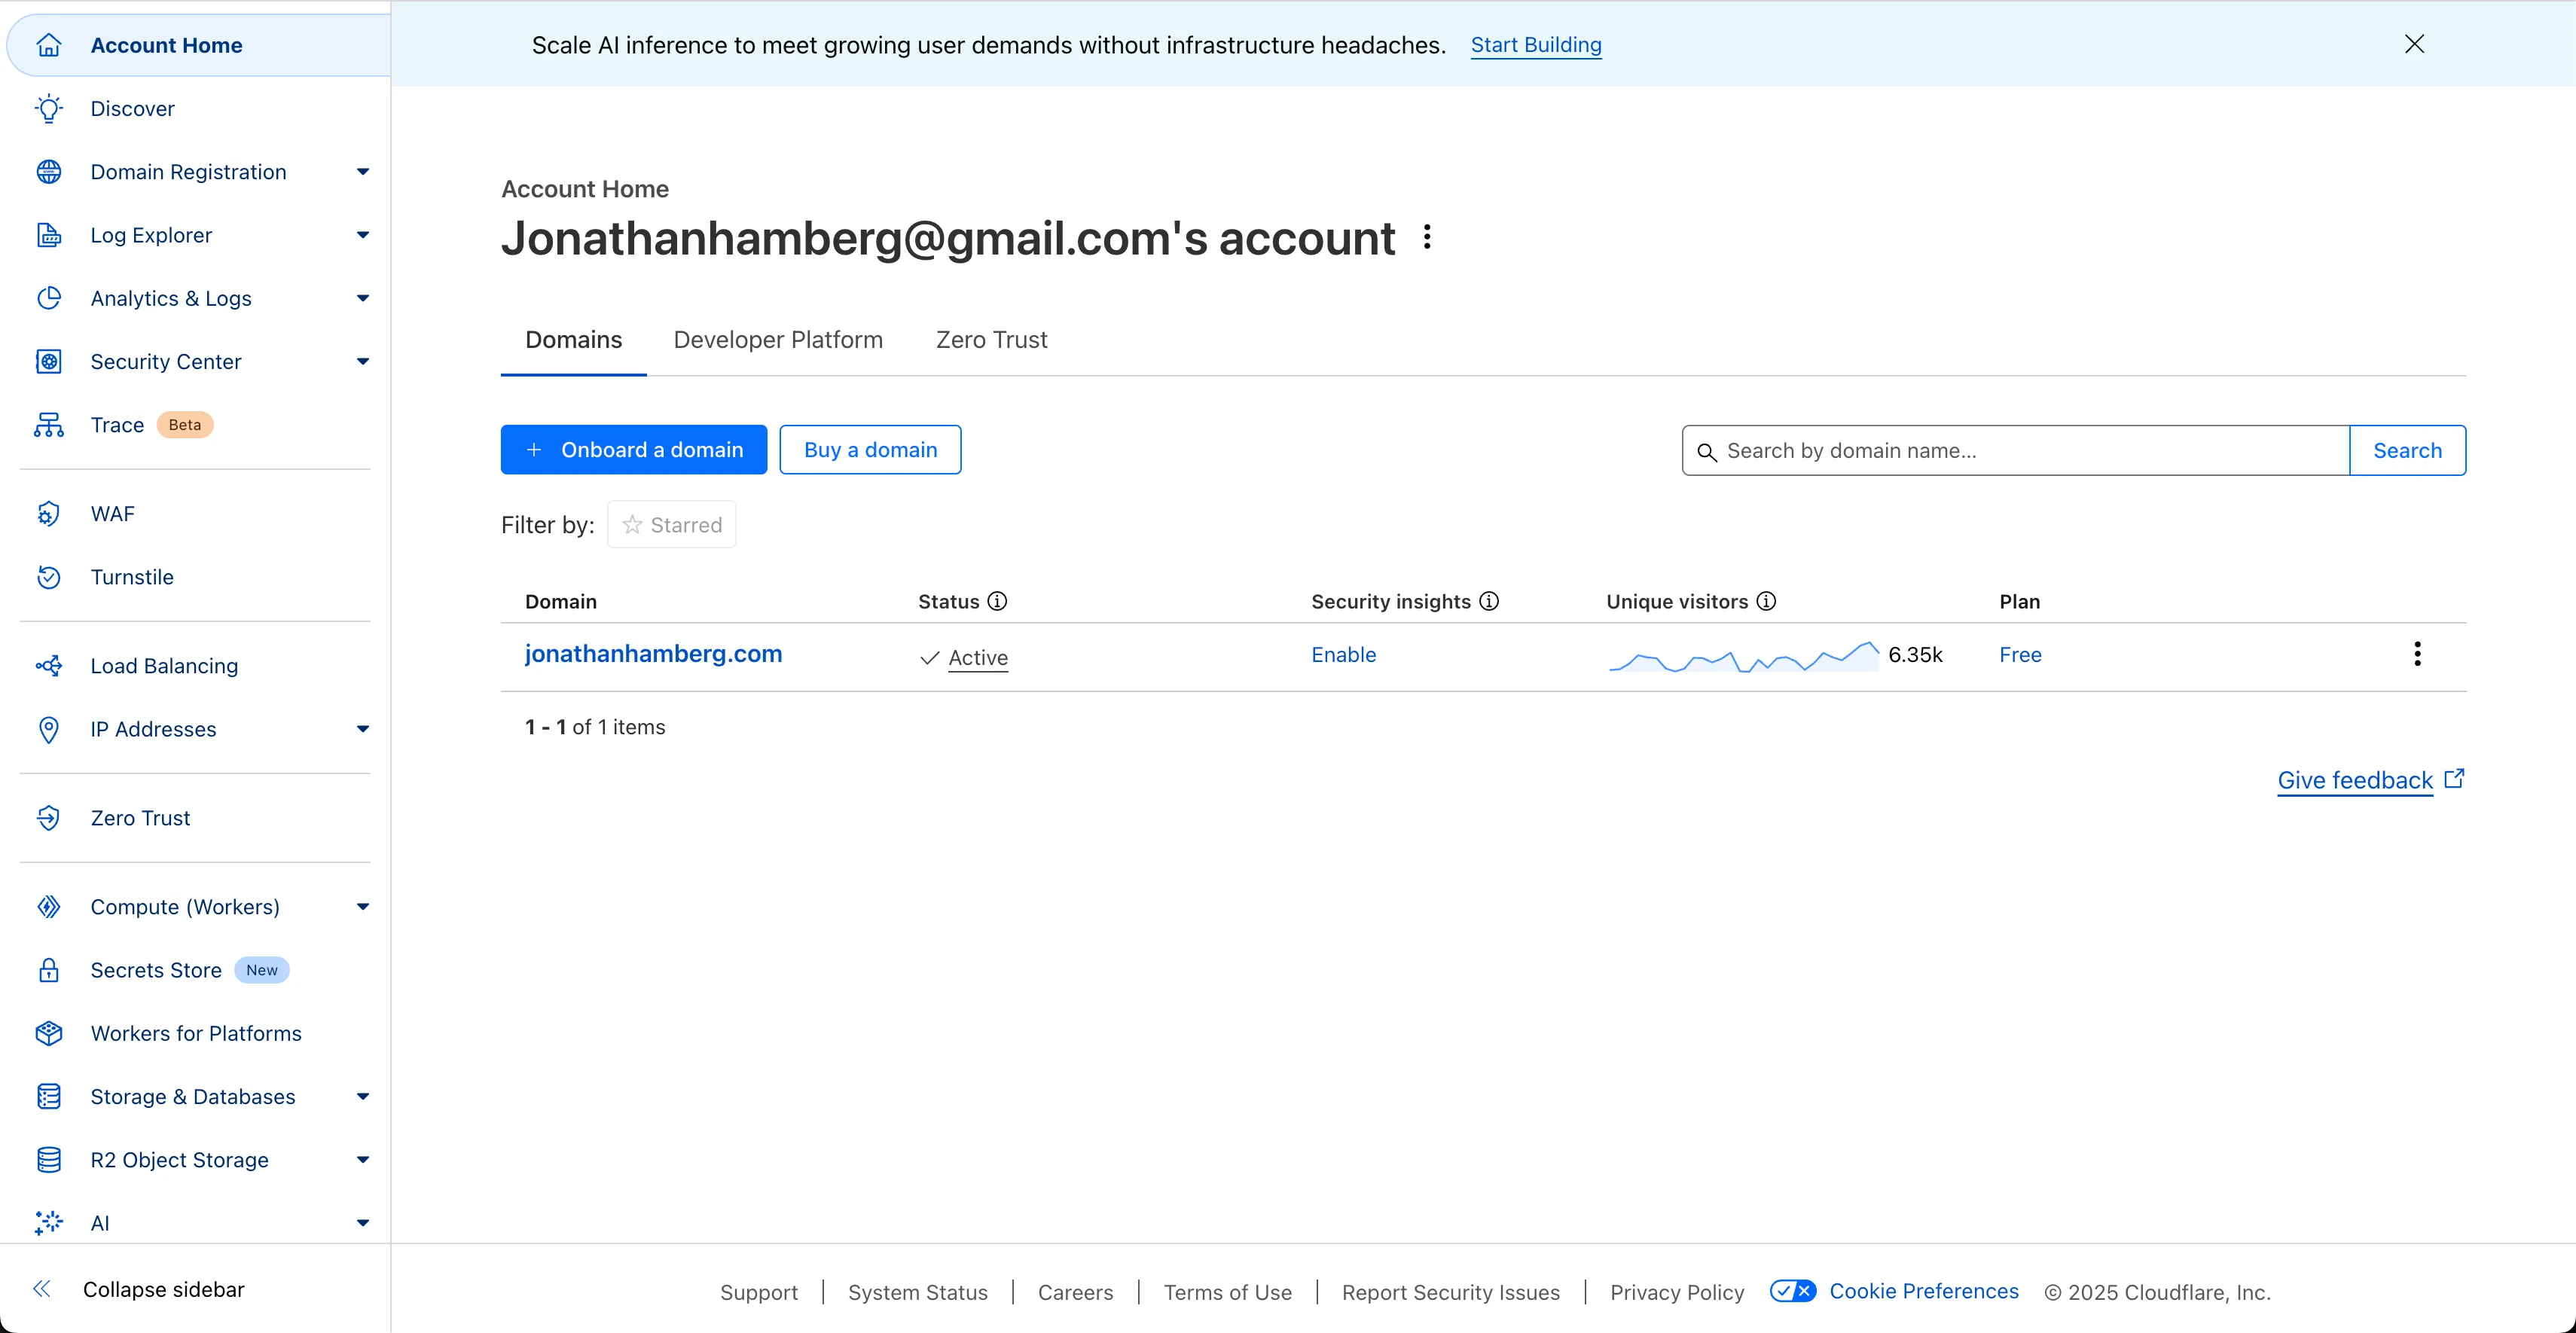Switch to the Zero Trust tab
The image size is (2576, 1333).
[991, 340]
